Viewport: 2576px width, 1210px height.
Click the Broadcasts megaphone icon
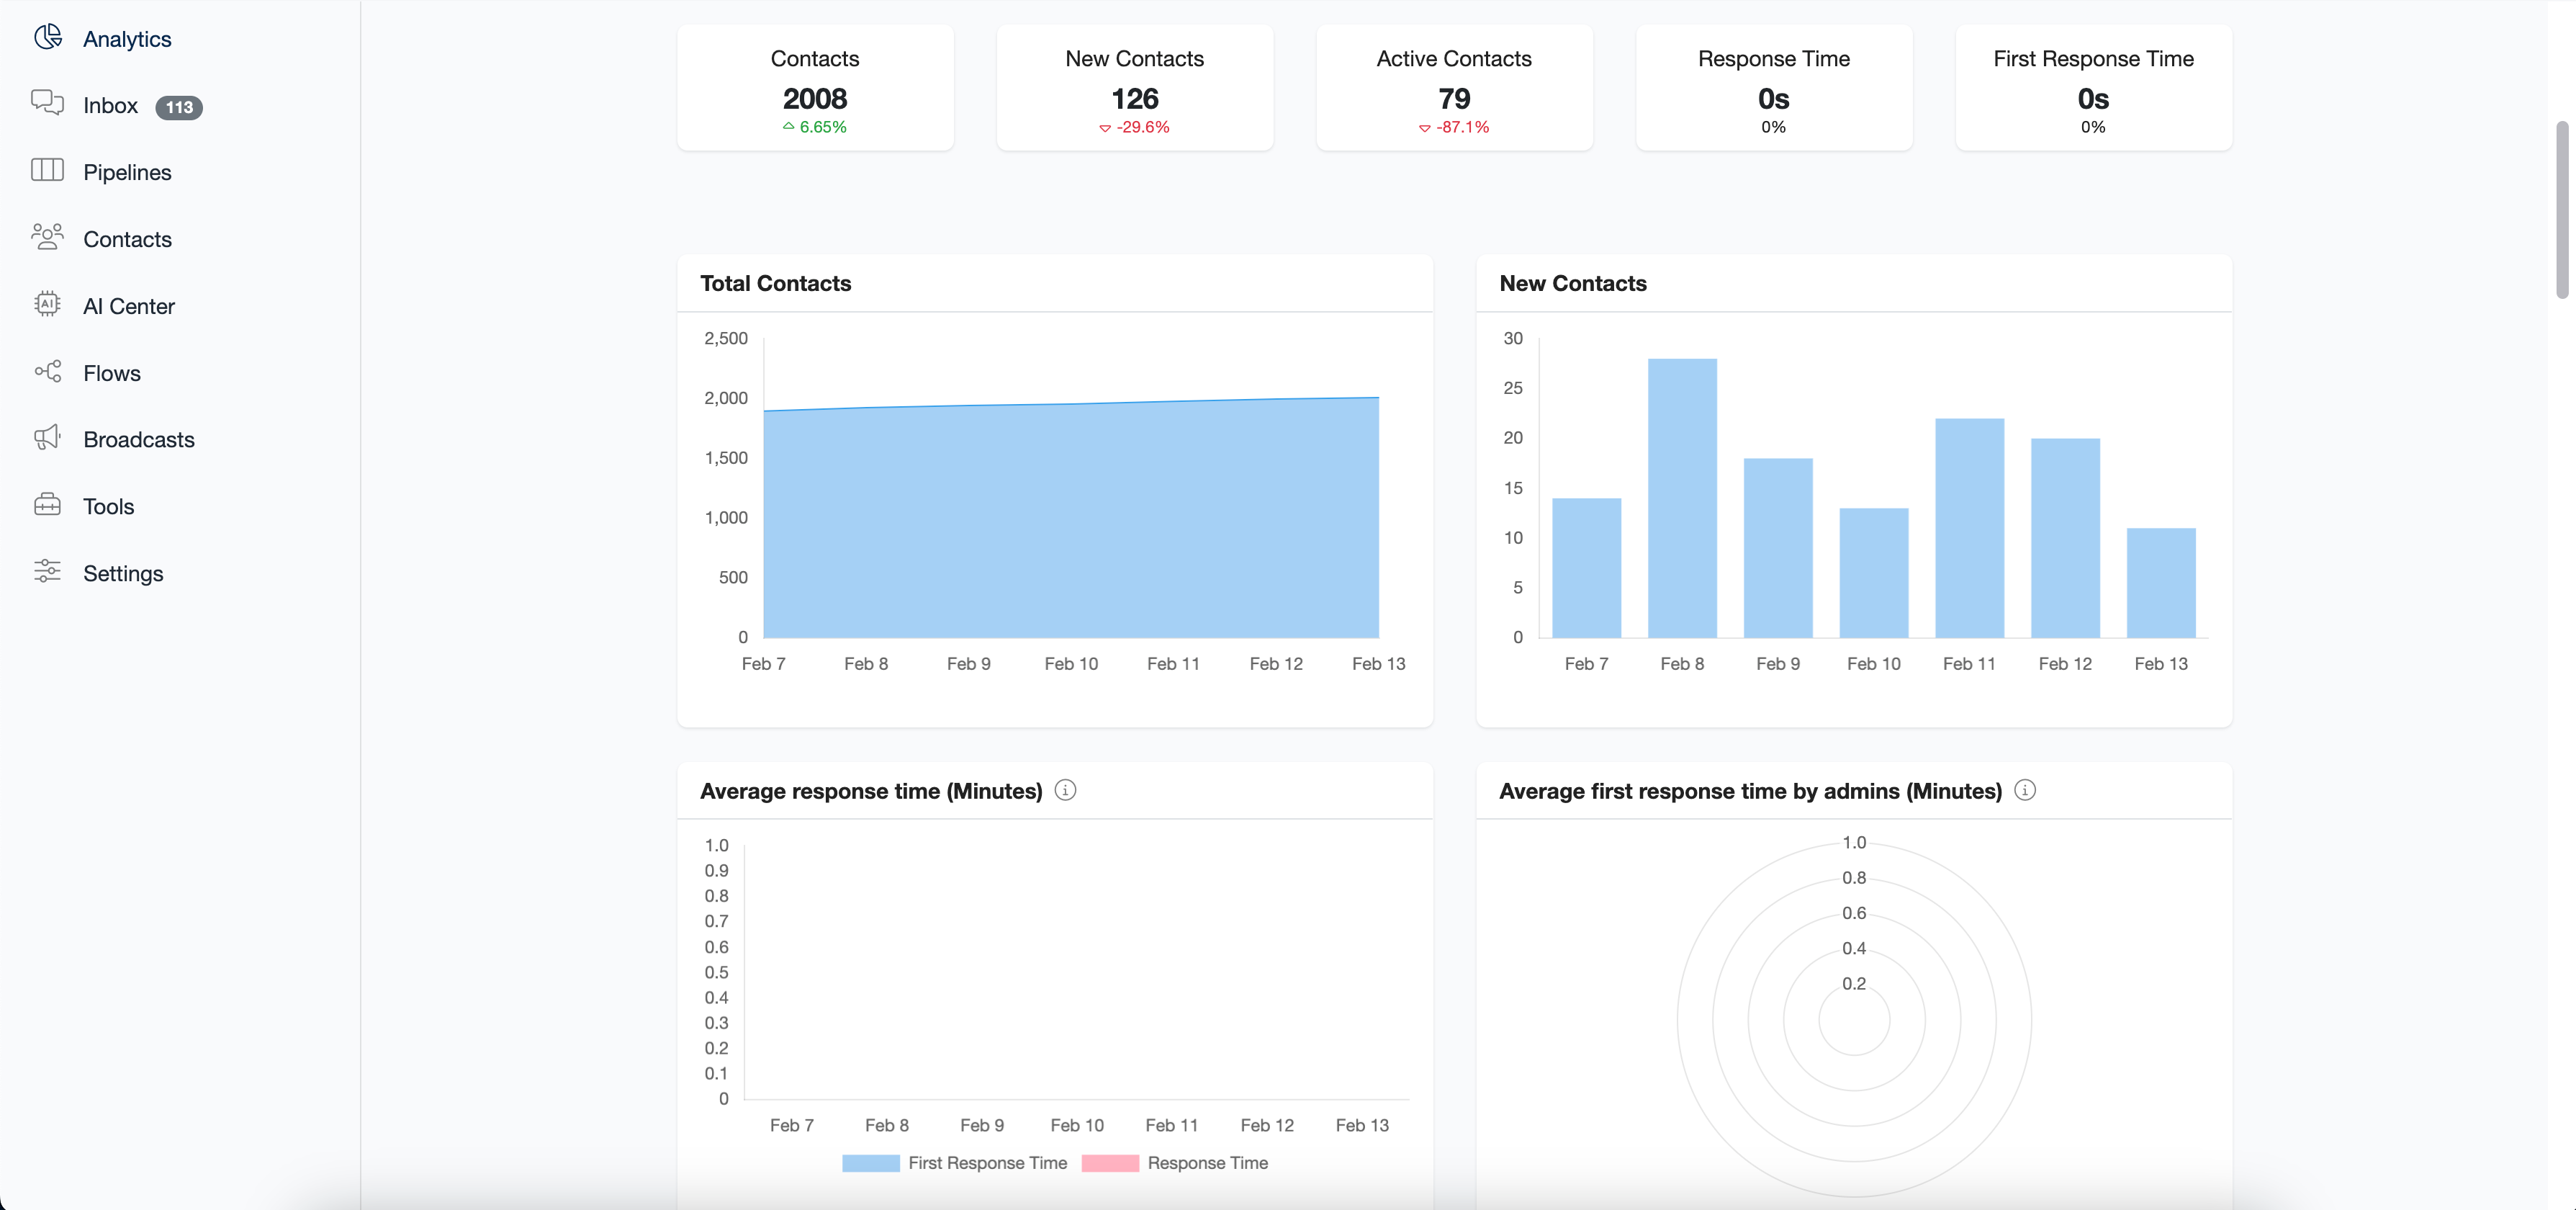[x=47, y=438]
